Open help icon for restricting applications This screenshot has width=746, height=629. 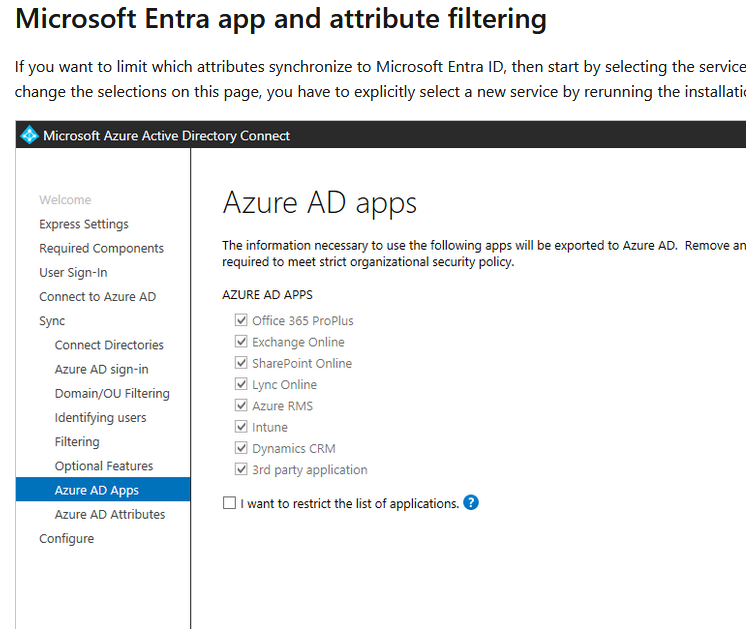[x=471, y=502]
